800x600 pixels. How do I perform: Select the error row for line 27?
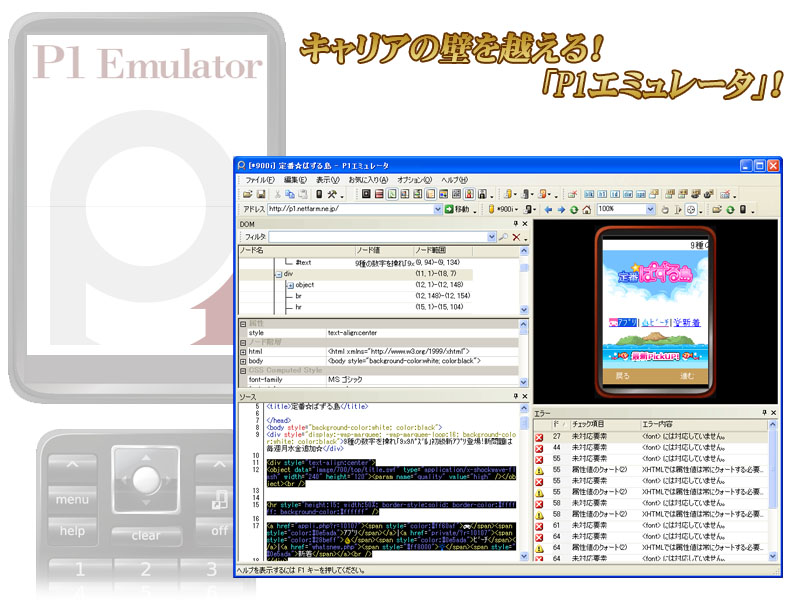click(x=651, y=437)
